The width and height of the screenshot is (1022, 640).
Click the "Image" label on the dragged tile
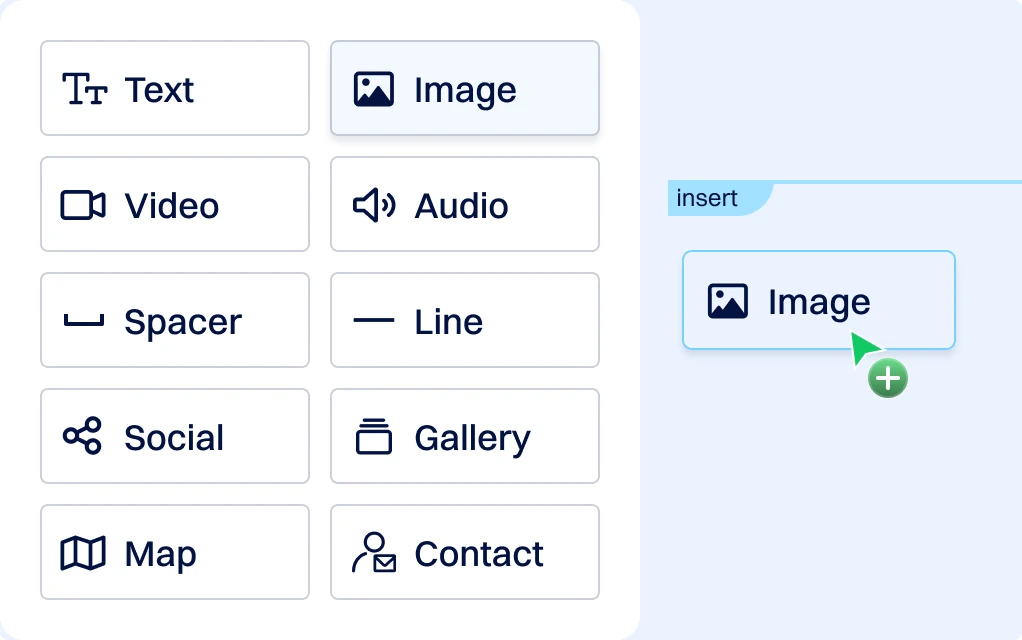tap(819, 302)
